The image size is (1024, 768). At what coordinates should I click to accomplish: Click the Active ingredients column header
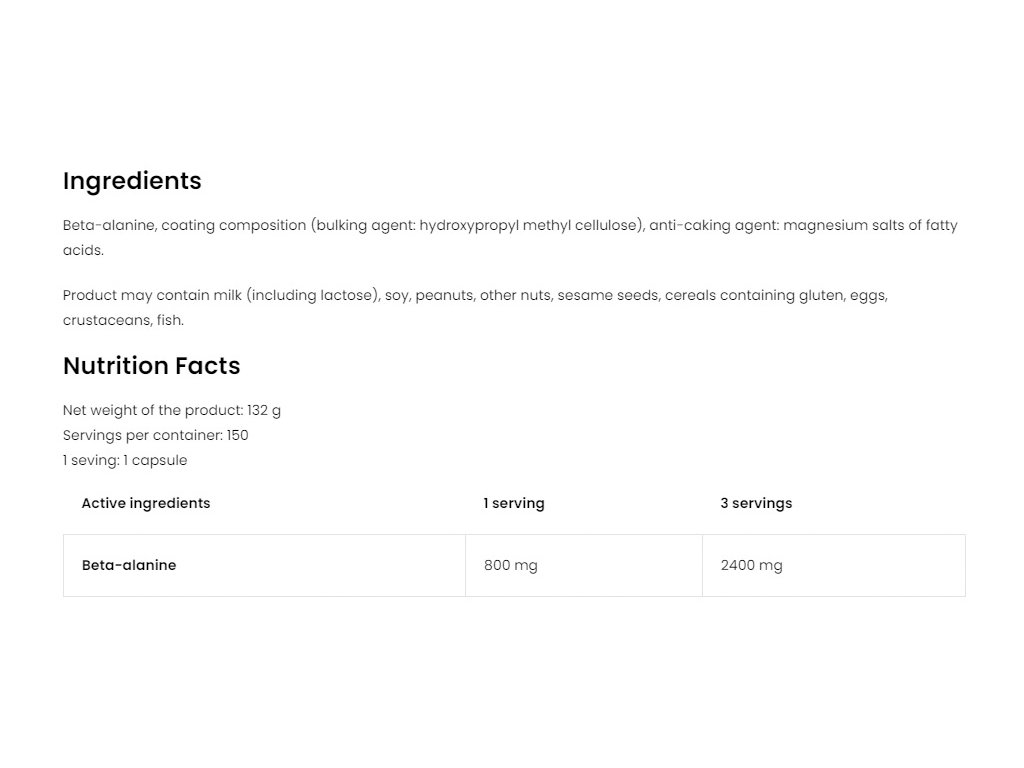tap(146, 503)
